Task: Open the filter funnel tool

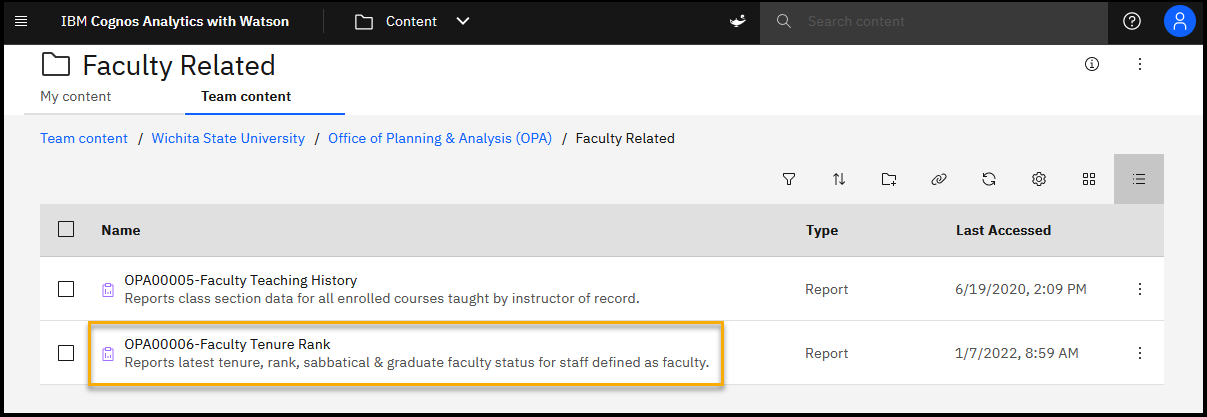Action: [789, 179]
